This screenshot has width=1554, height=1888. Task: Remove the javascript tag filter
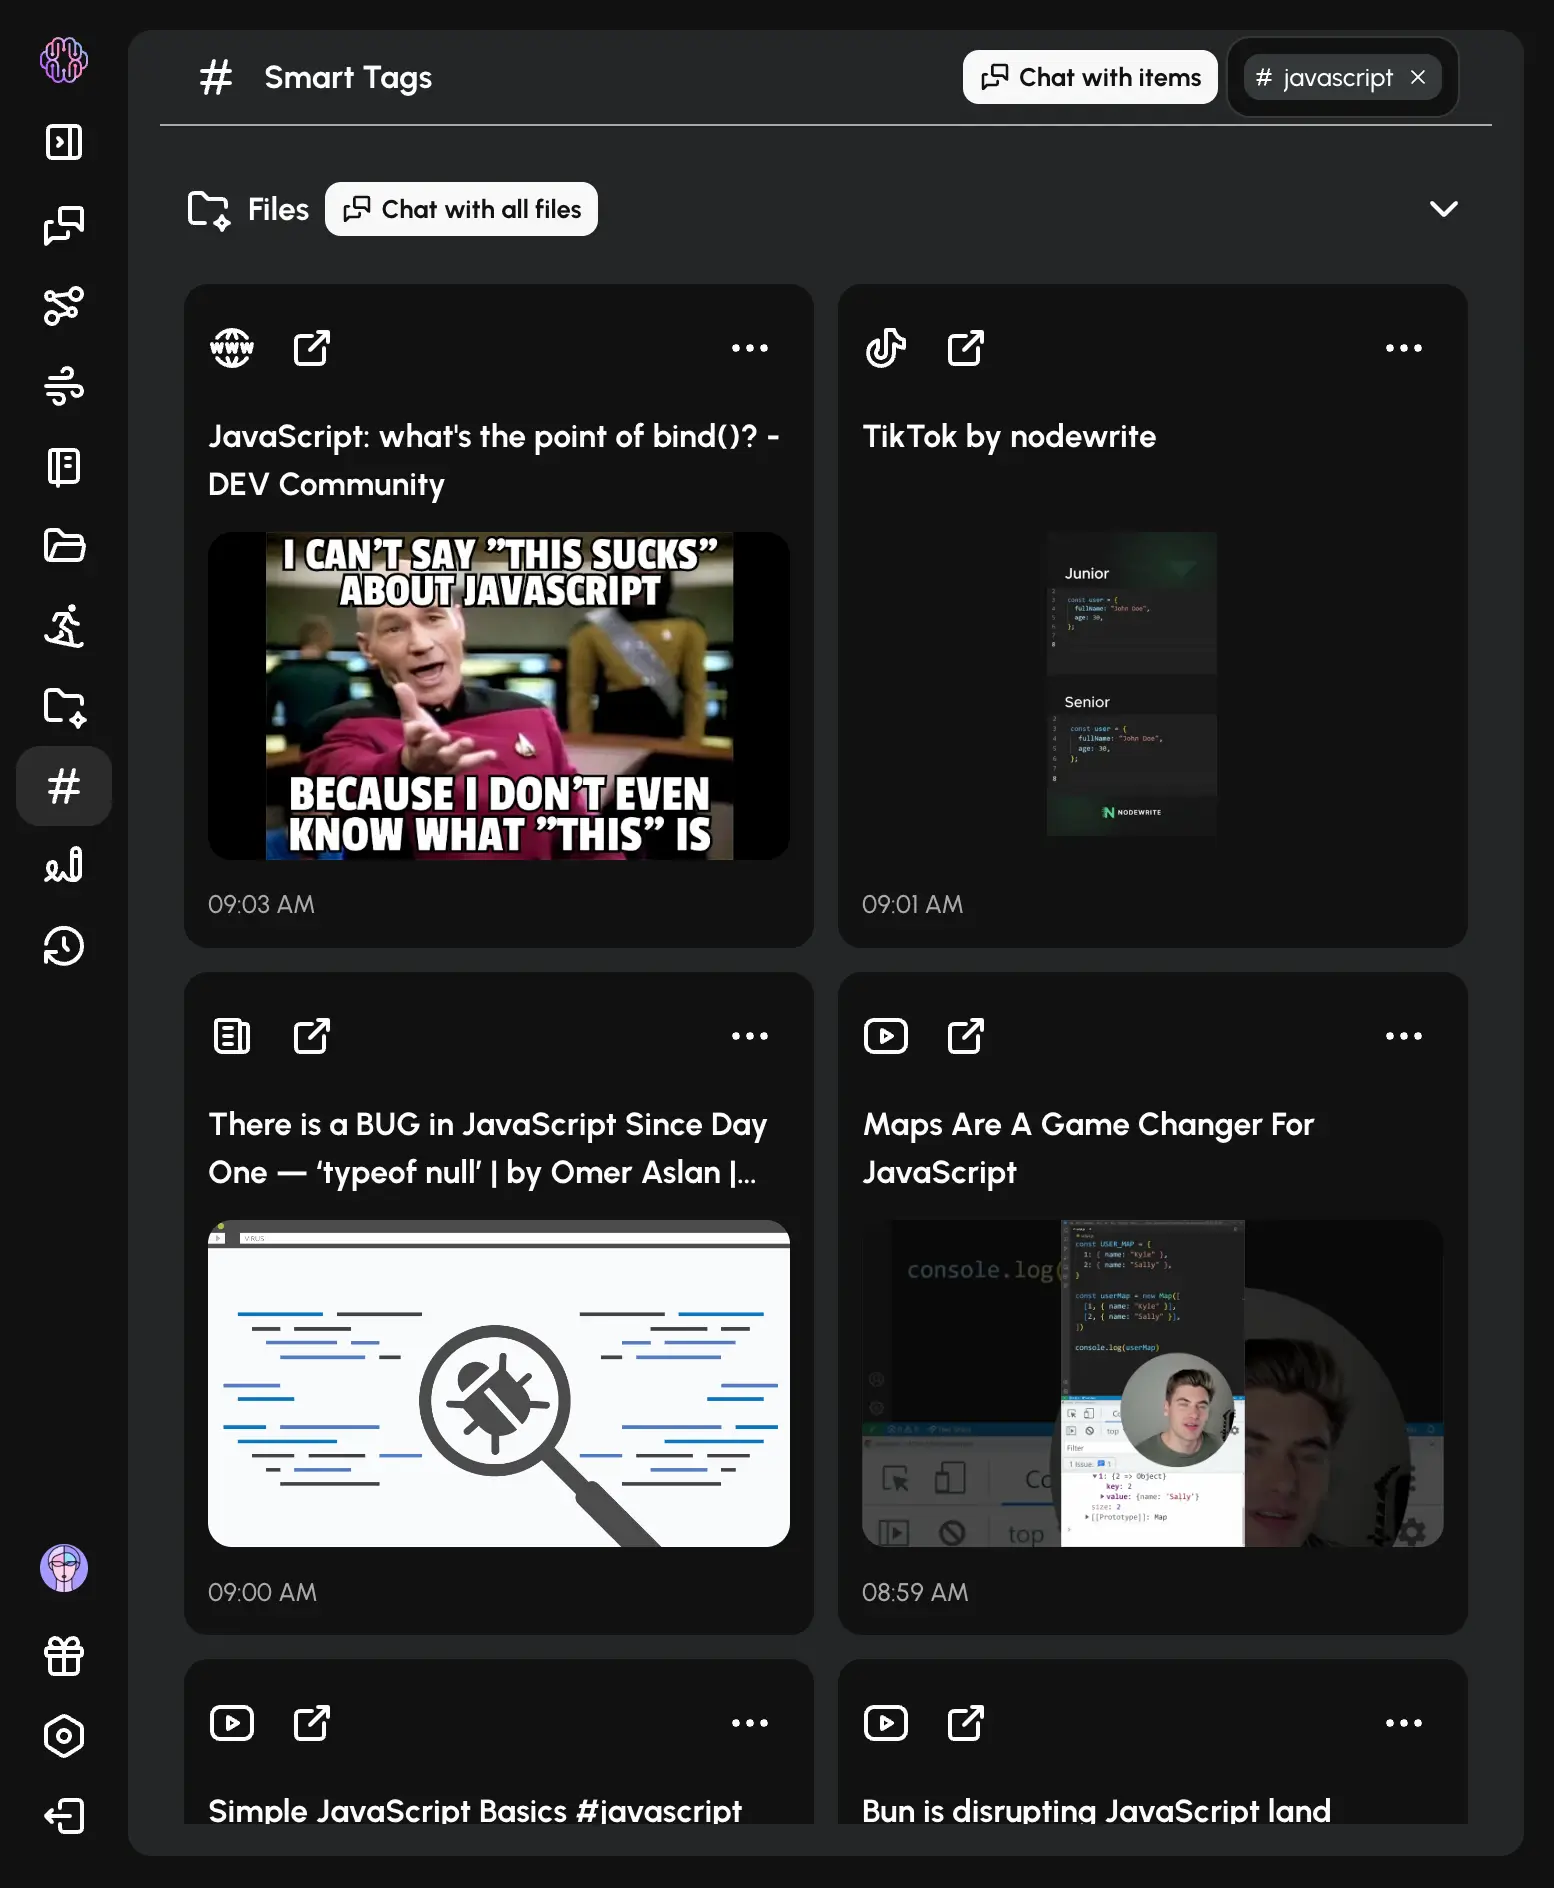click(1418, 77)
